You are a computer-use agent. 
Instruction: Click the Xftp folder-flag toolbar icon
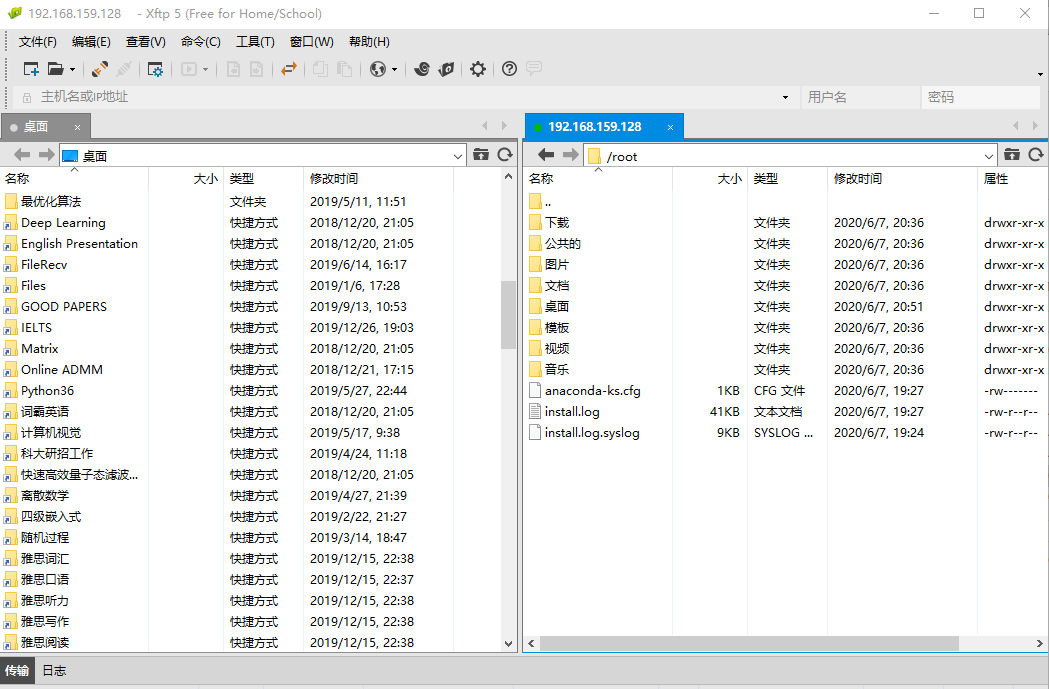(446, 69)
